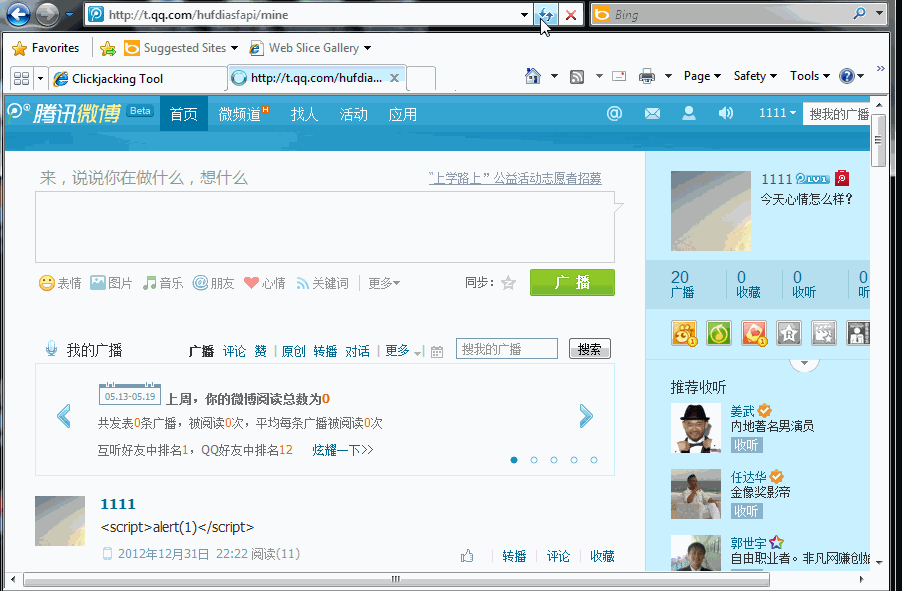
Task: Click the speaker notification icon in header
Action: click(726, 113)
